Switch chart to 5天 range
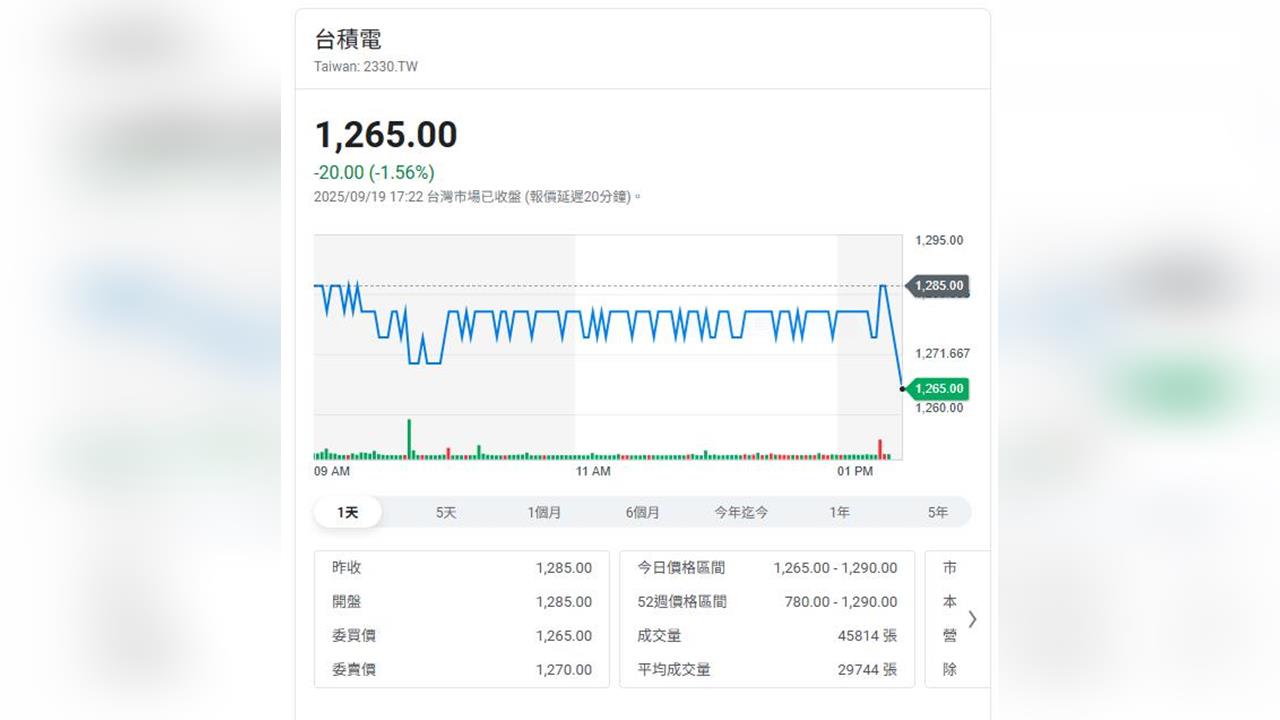1280x720 pixels. coord(446,512)
